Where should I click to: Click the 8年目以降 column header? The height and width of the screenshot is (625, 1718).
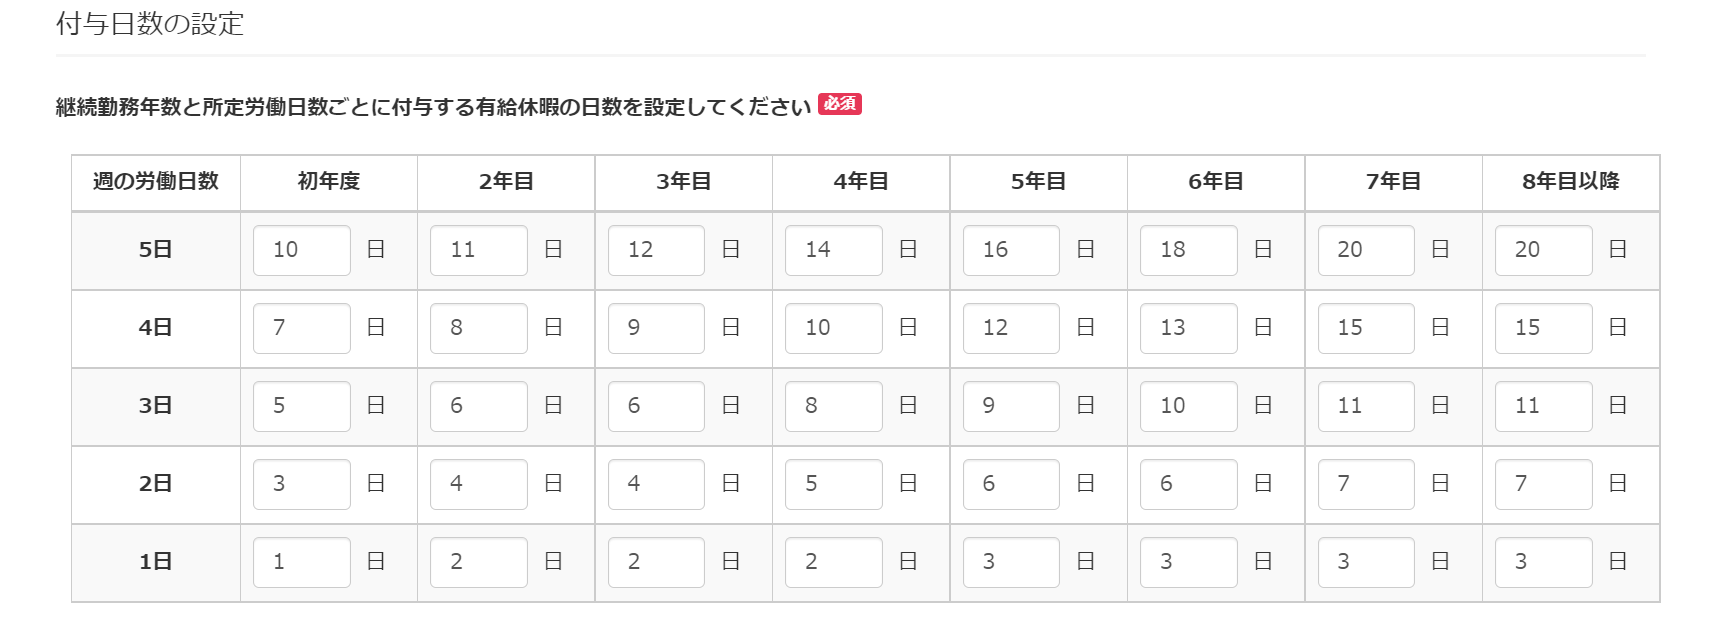[x=1571, y=182]
